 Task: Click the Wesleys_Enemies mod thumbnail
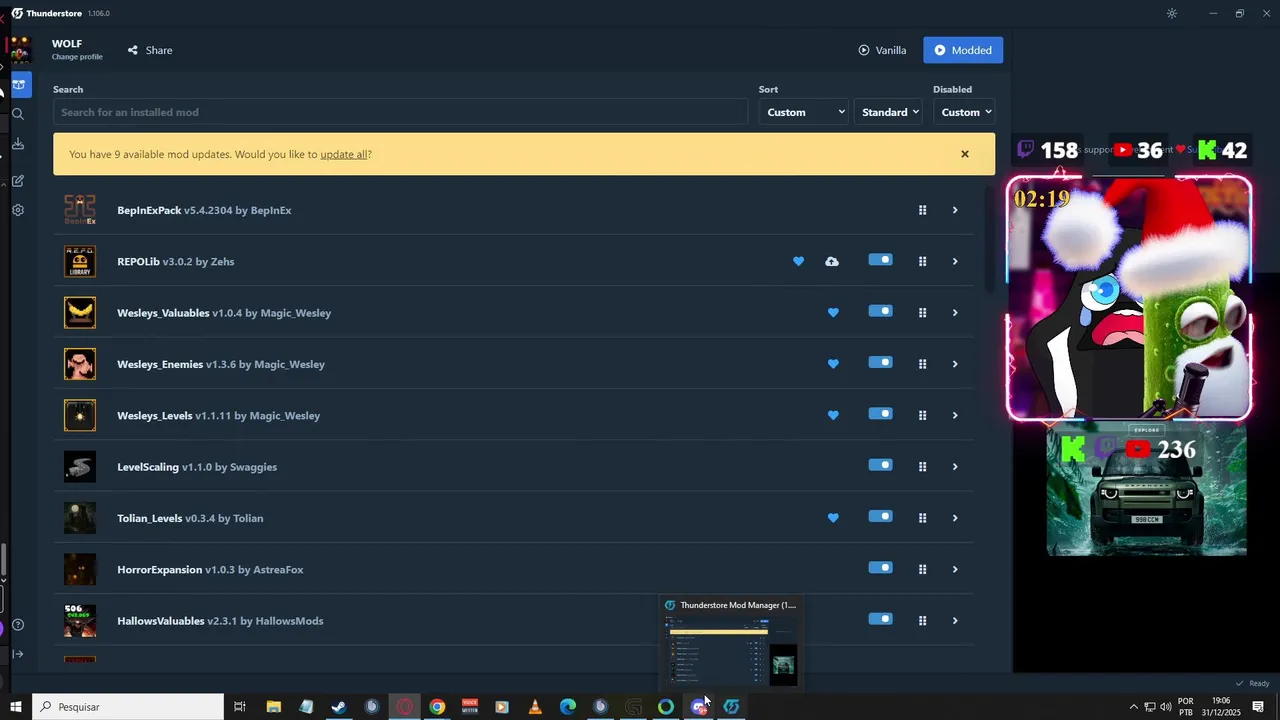coord(80,364)
